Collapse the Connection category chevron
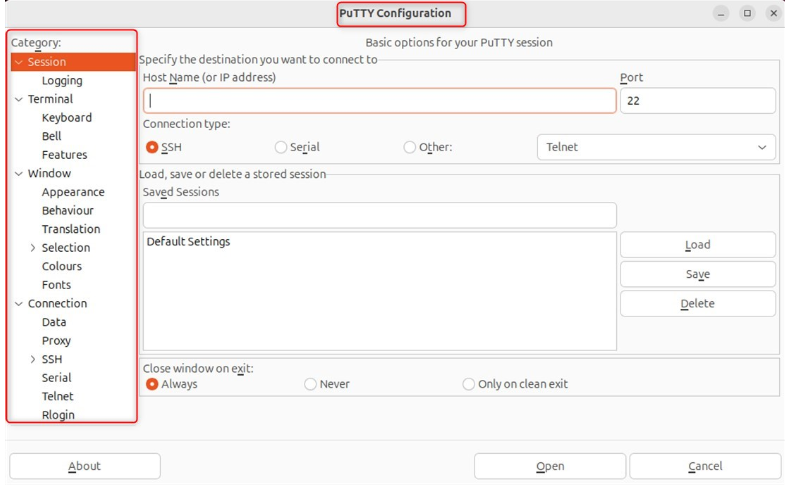Image resolution: width=786 pixels, height=497 pixels. 19,304
